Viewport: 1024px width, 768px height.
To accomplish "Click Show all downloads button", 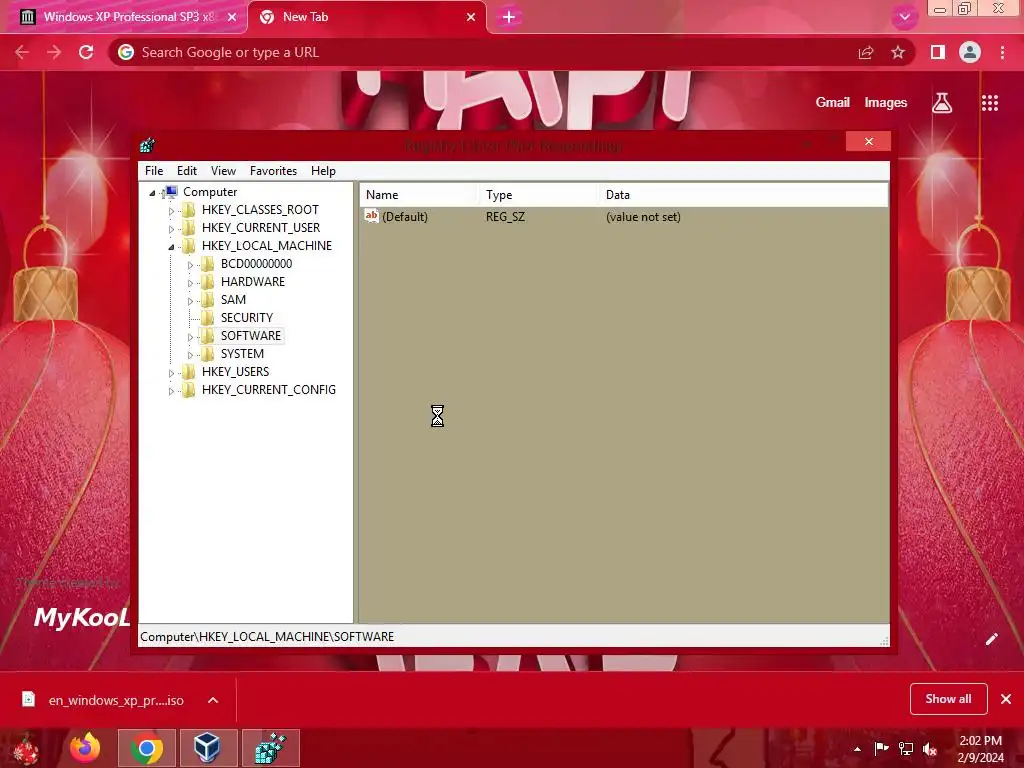I will (948, 699).
